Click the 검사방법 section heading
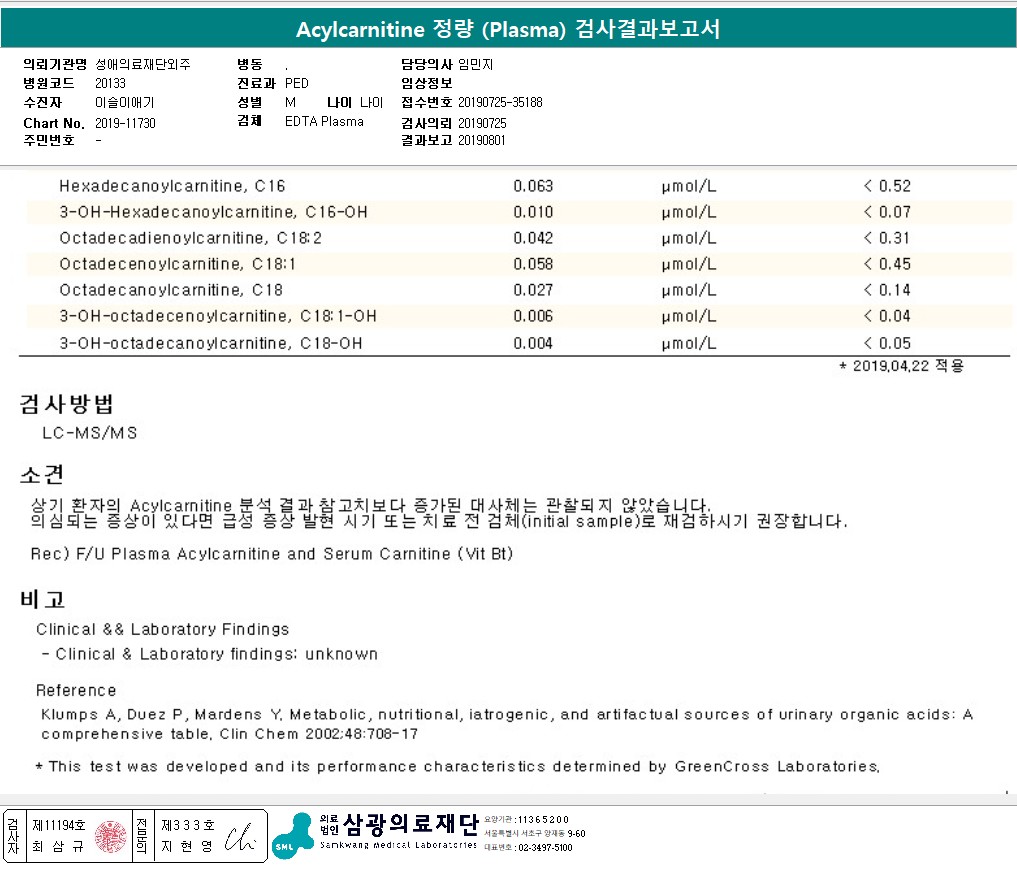This screenshot has width=1017, height=874. point(66,404)
